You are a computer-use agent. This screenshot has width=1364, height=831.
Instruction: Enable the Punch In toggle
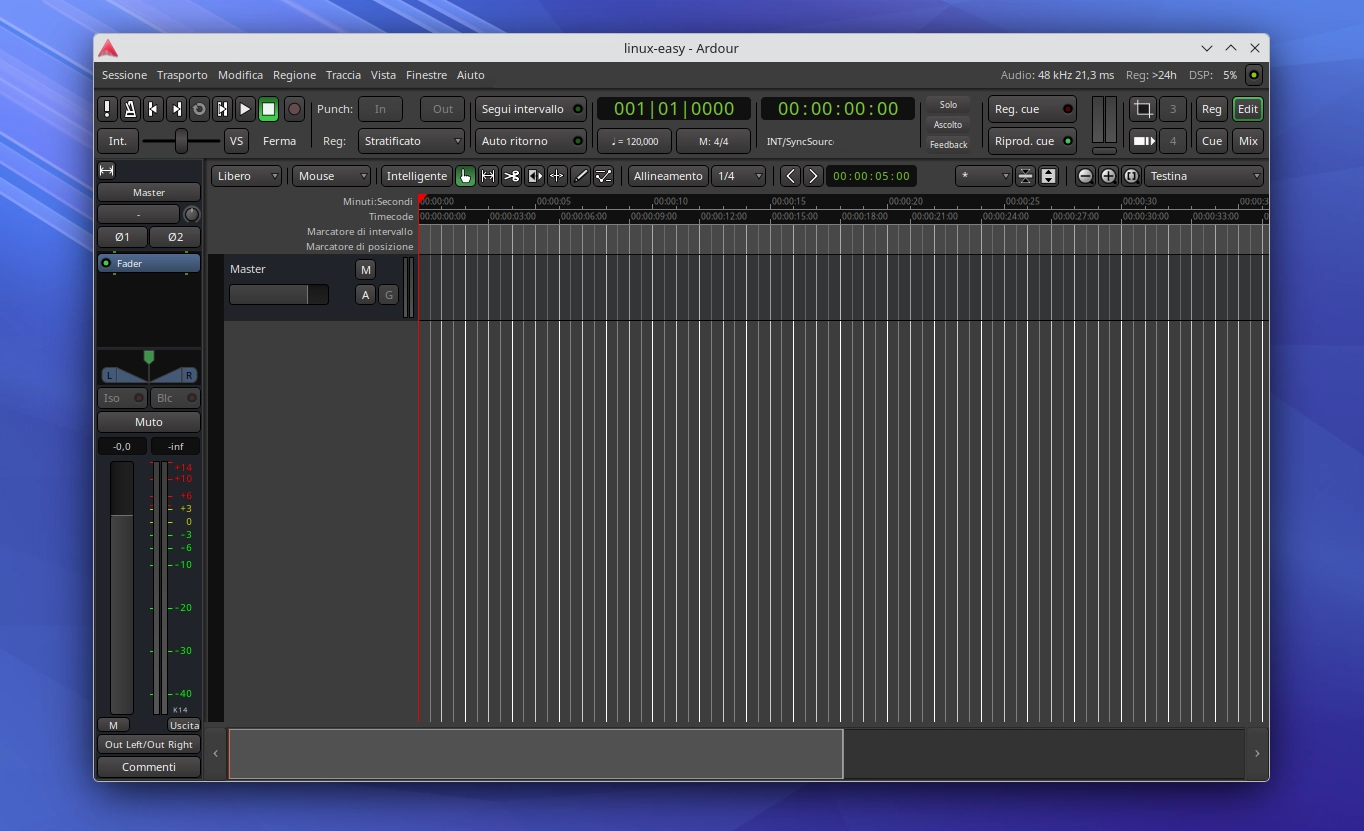pos(380,109)
